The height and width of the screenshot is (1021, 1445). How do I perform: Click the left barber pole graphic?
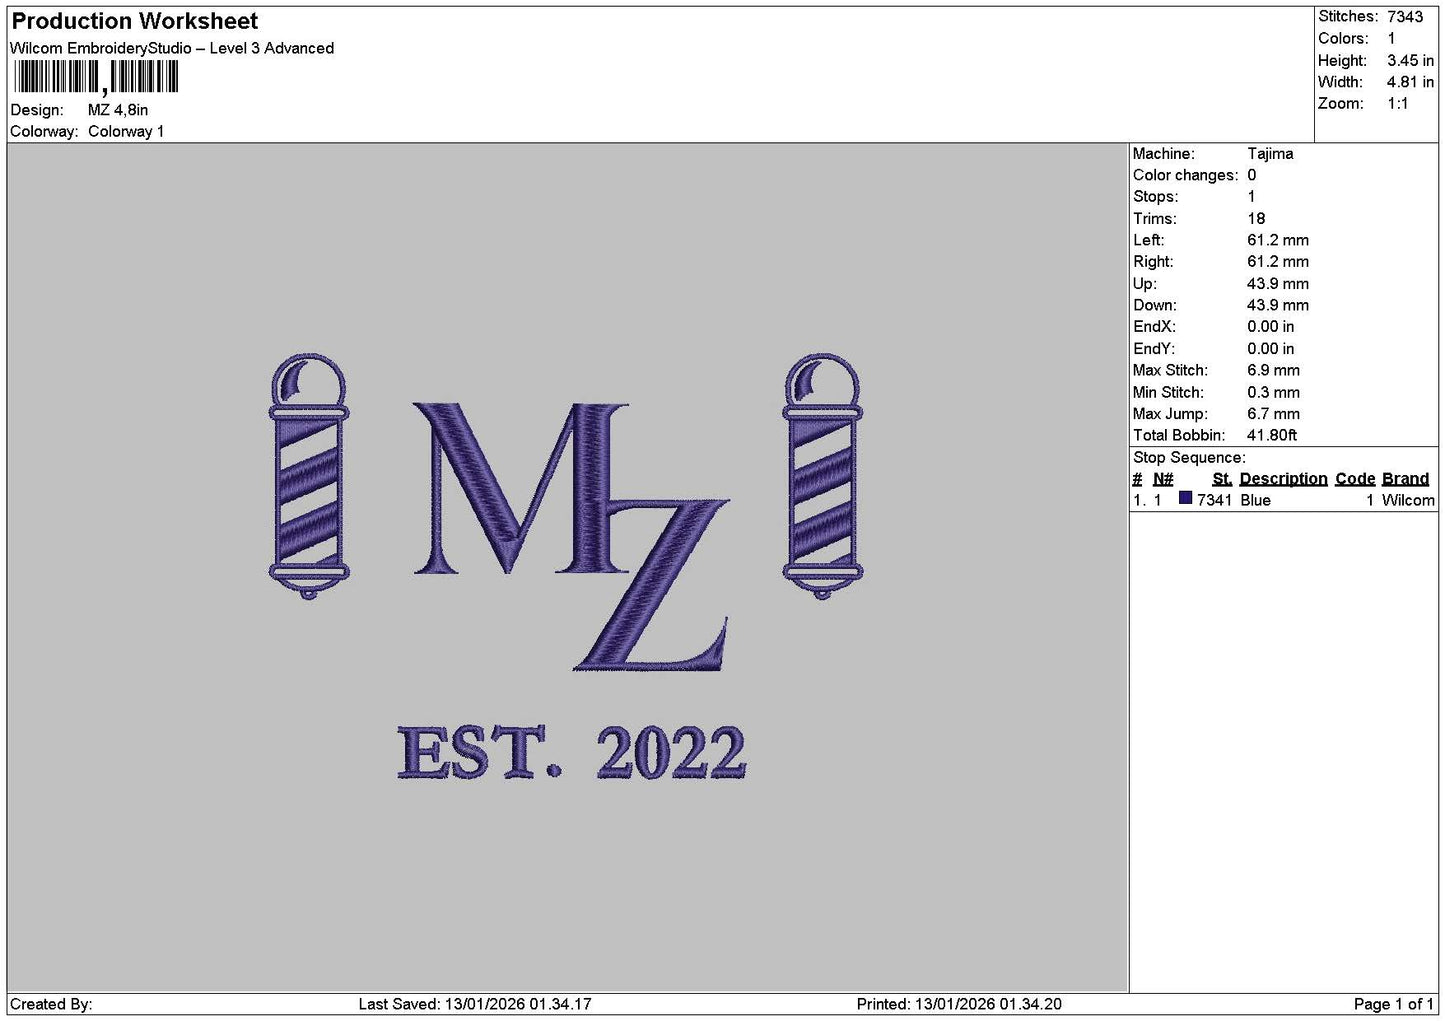point(309,476)
